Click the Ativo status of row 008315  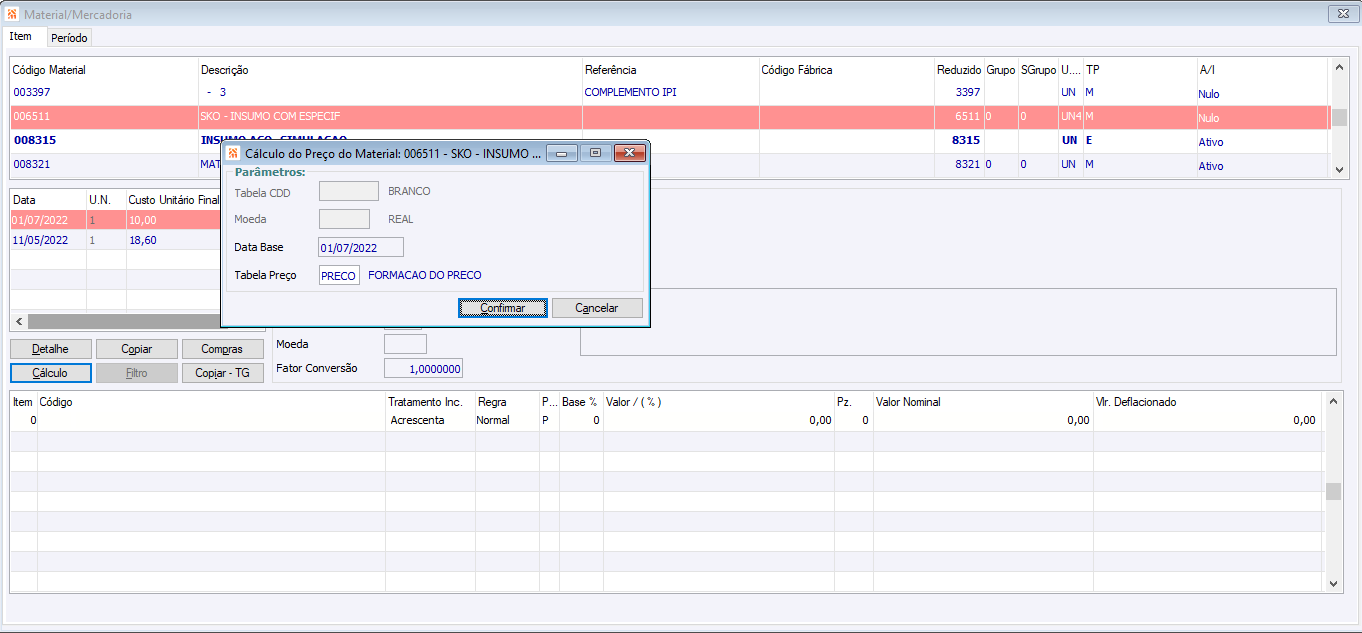pyautogui.click(x=1211, y=142)
